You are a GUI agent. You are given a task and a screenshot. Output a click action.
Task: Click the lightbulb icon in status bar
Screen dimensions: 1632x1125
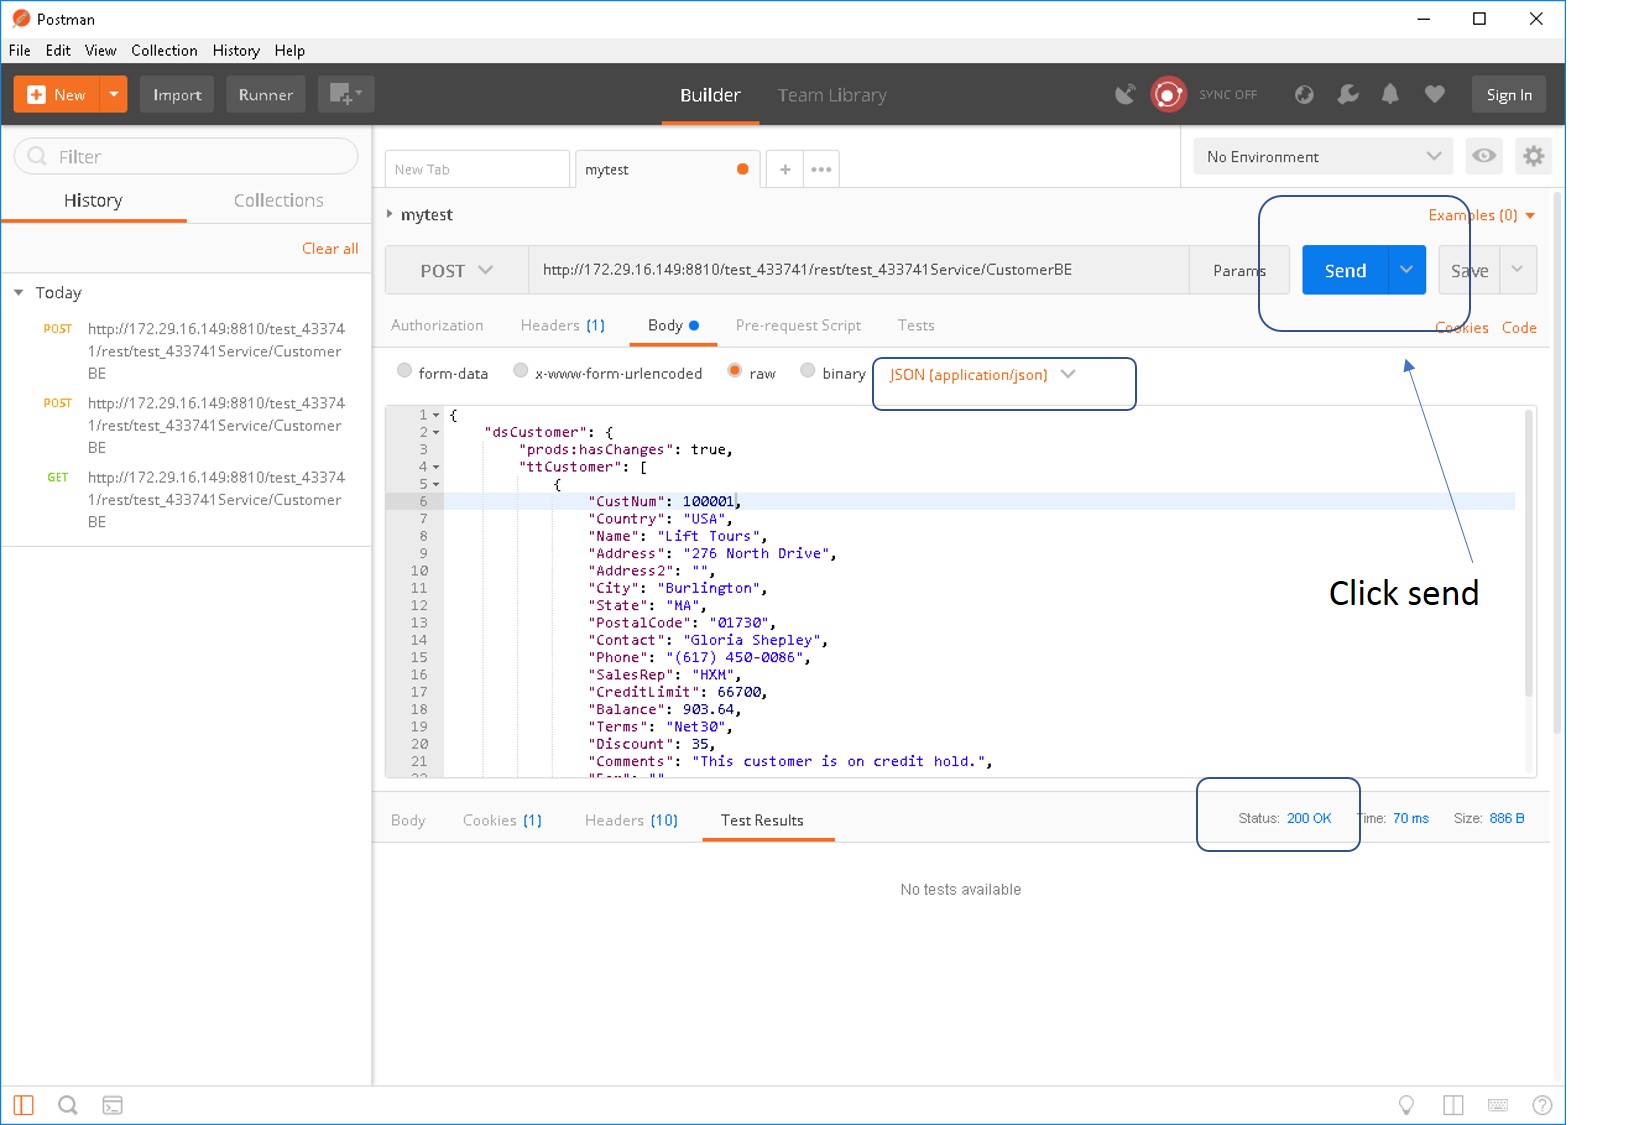tap(1406, 1105)
